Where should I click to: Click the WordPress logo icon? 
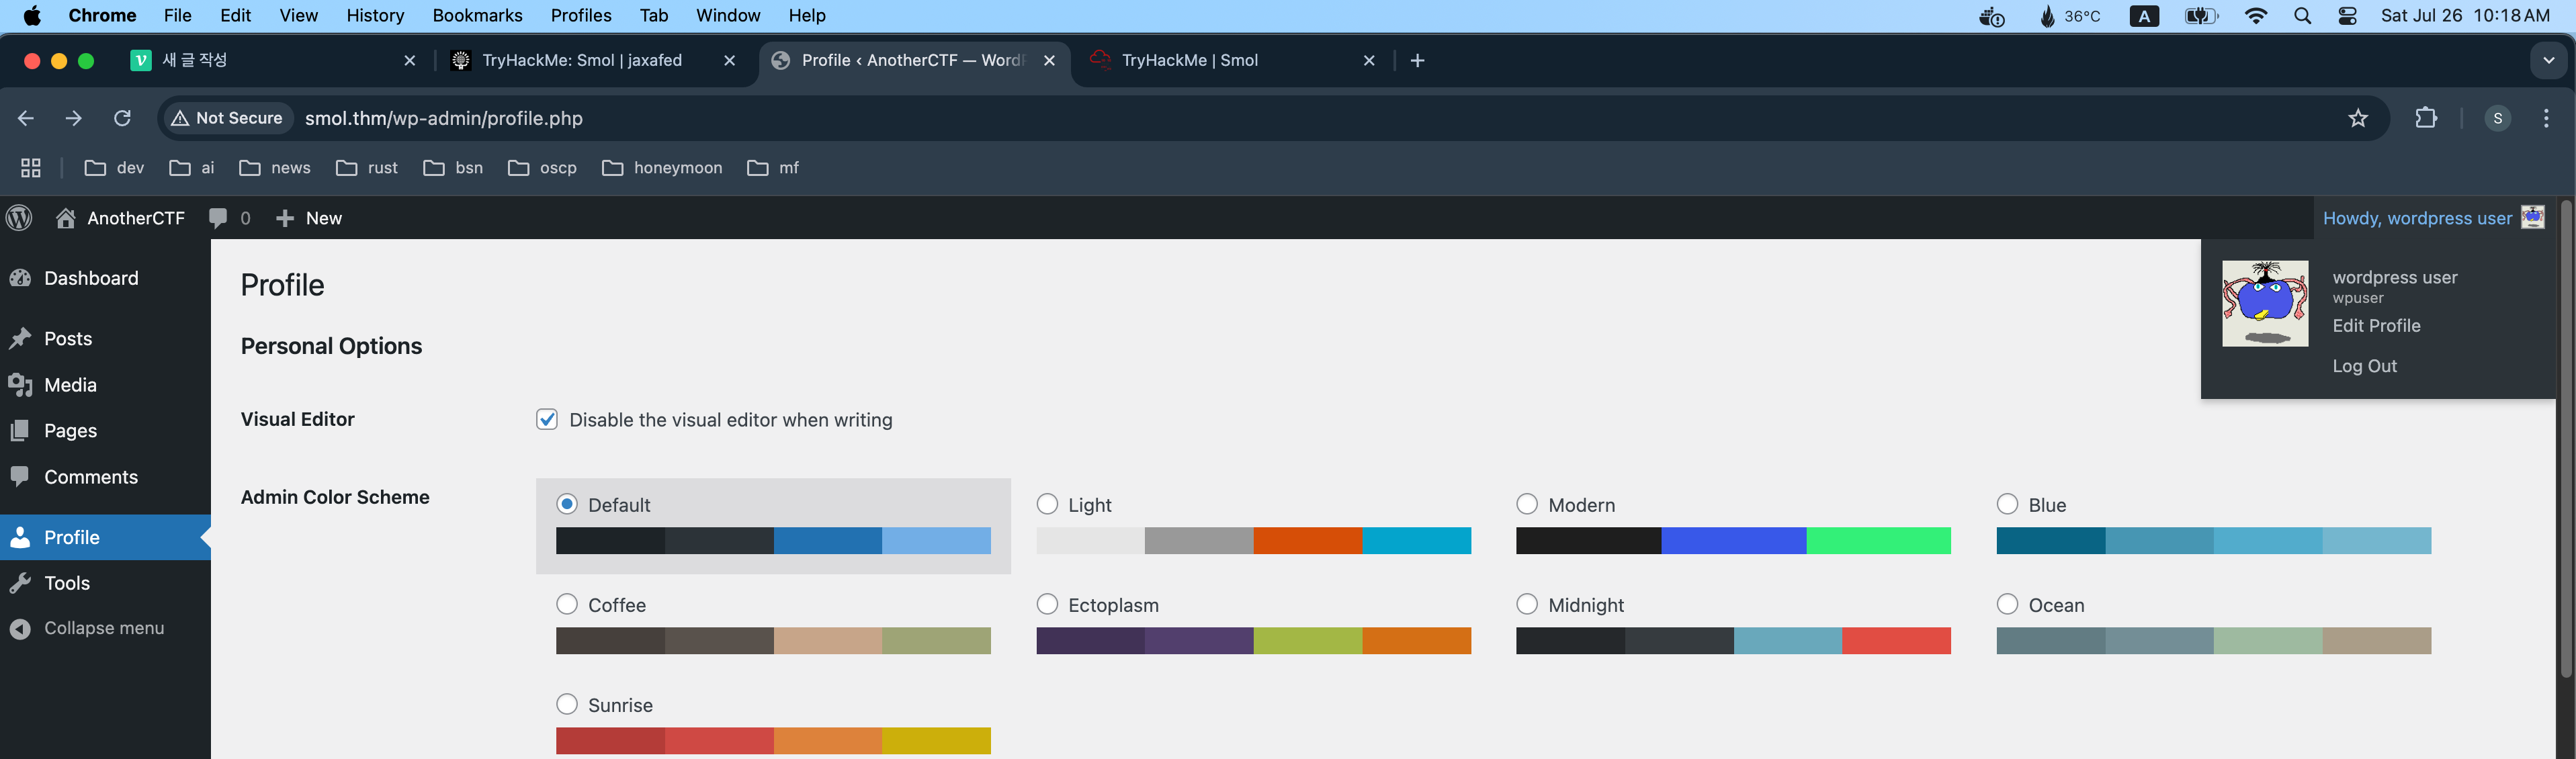(19, 218)
